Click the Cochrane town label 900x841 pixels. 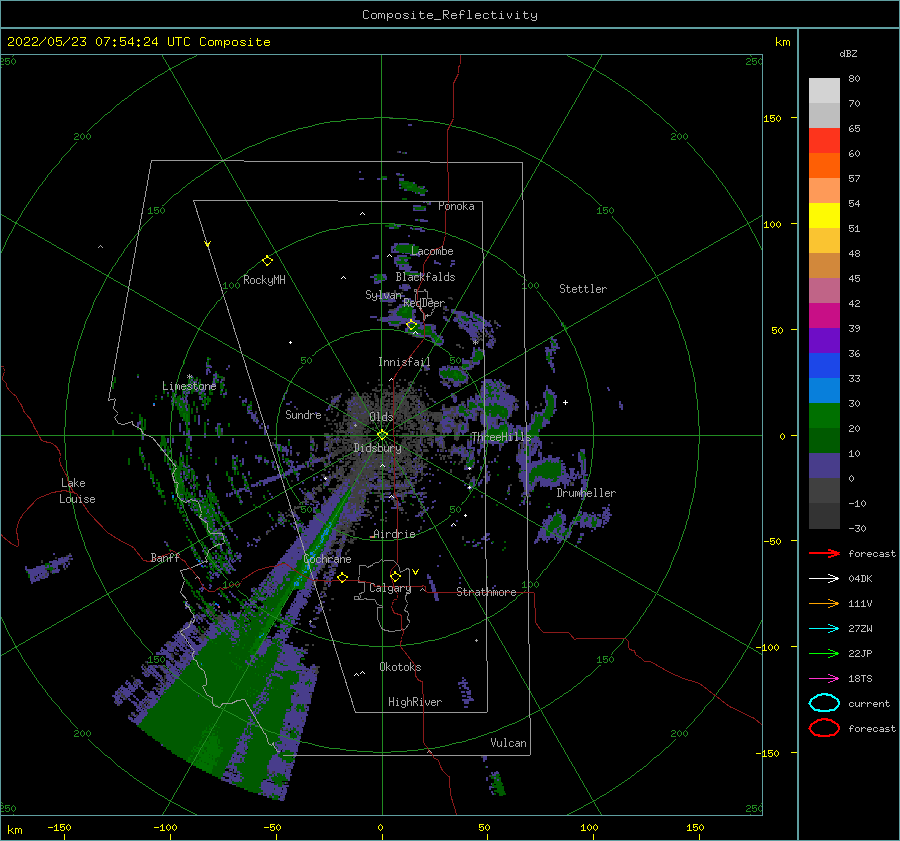click(x=327, y=559)
